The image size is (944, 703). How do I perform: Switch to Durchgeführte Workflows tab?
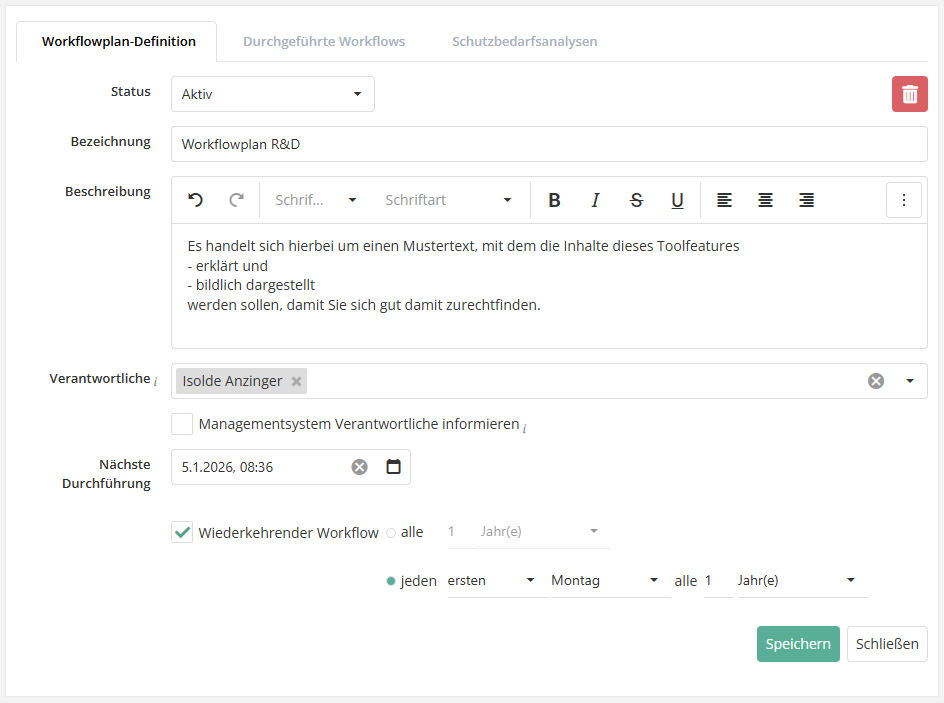[x=324, y=42]
